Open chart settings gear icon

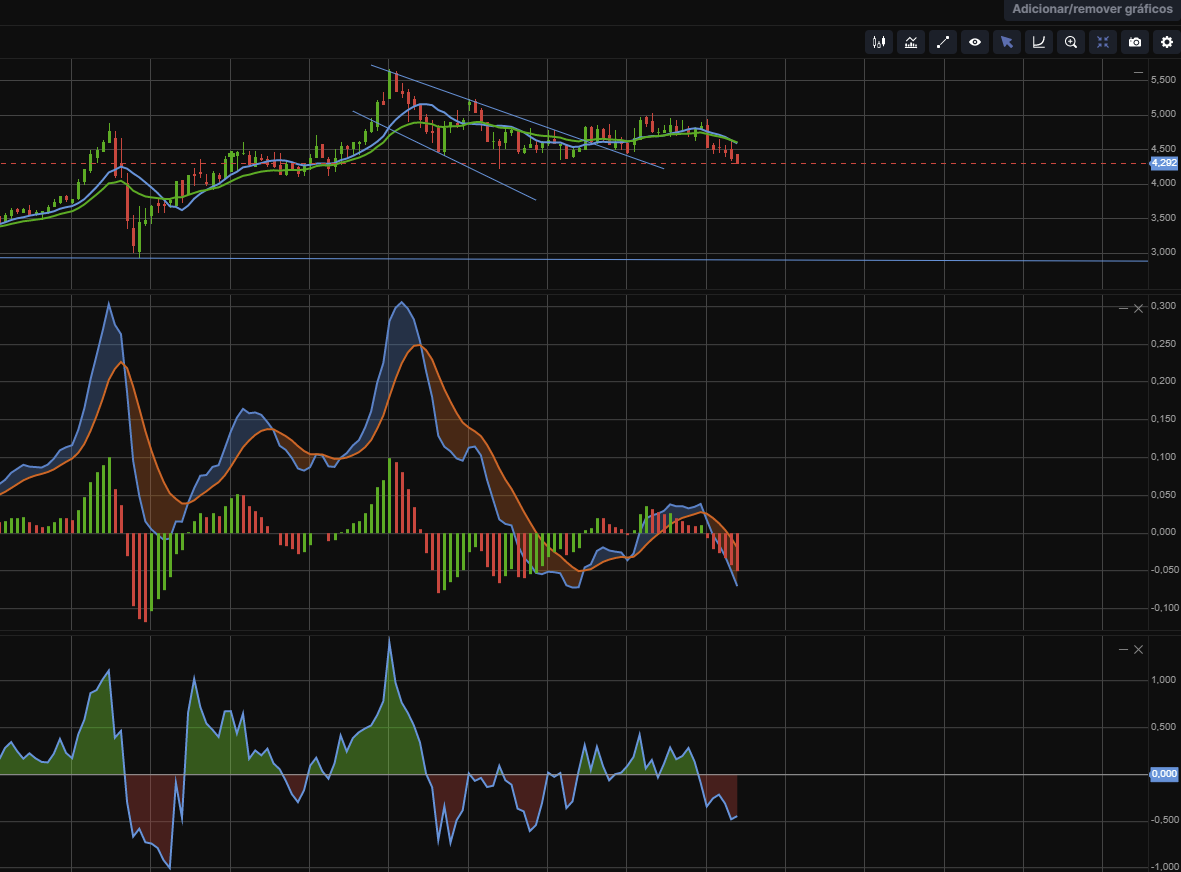tap(1167, 42)
